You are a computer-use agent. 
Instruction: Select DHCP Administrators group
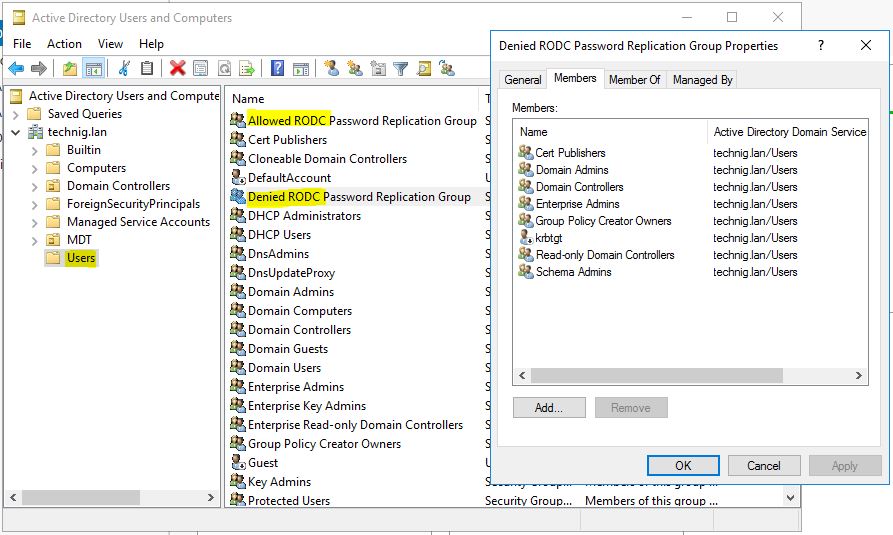coord(296,216)
